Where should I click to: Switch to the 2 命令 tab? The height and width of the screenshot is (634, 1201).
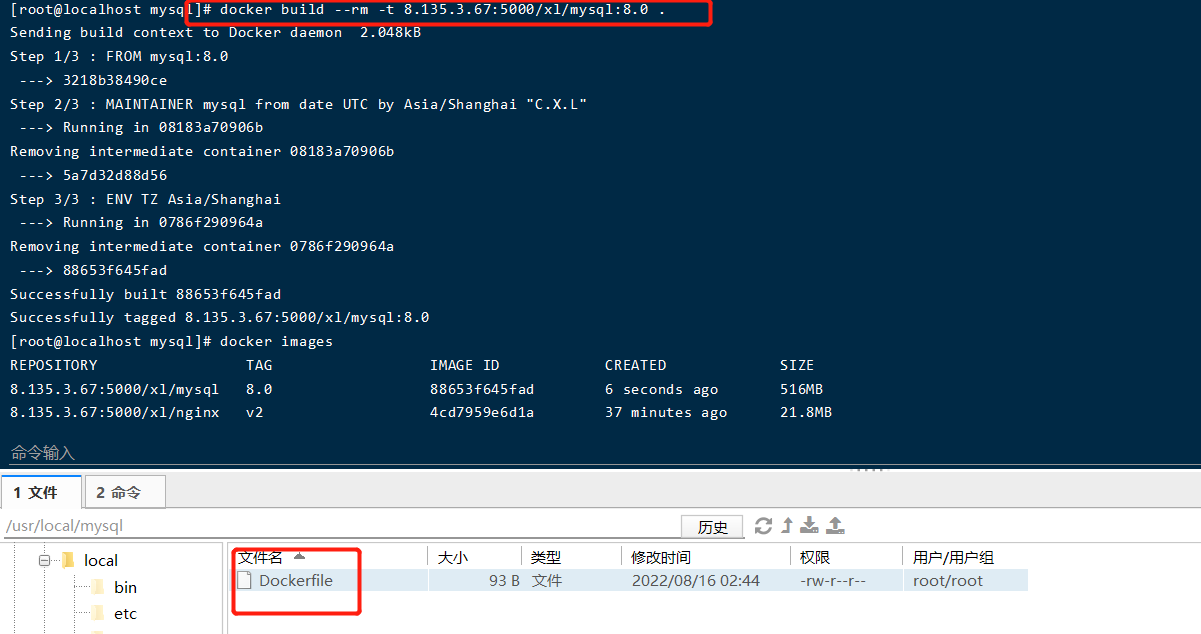(x=124, y=491)
